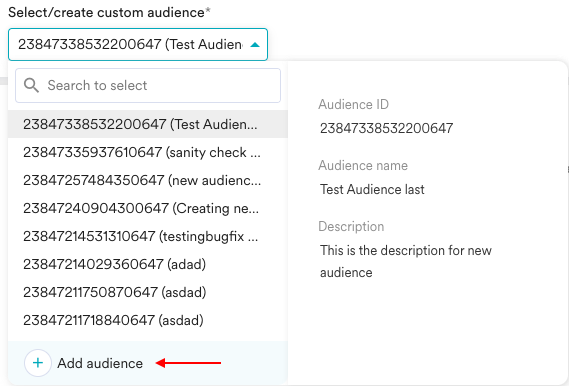The width and height of the screenshot is (569, 386).
Task: Click the Add audience button
Action: (84, 363)
